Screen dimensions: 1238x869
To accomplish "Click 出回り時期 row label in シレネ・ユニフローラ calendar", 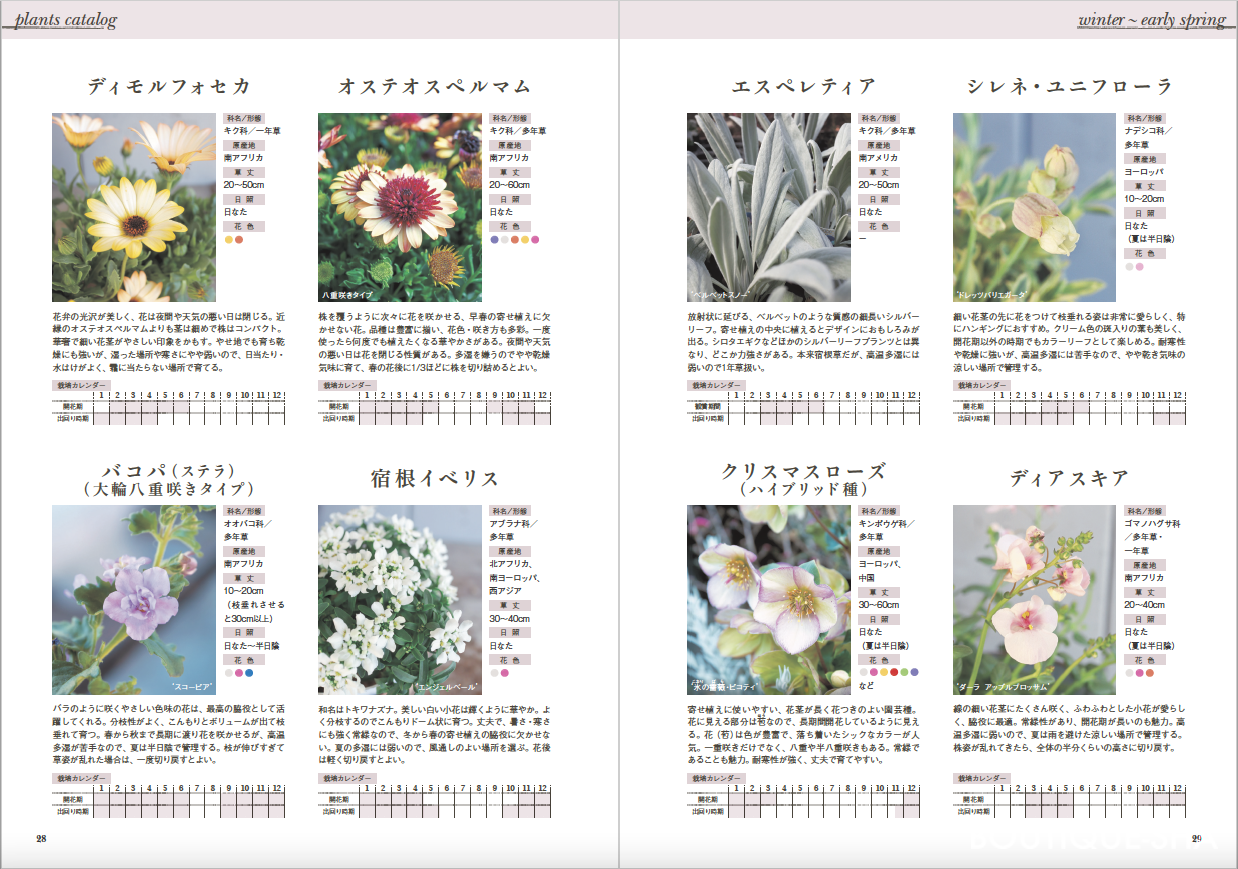I will (975, 419).
